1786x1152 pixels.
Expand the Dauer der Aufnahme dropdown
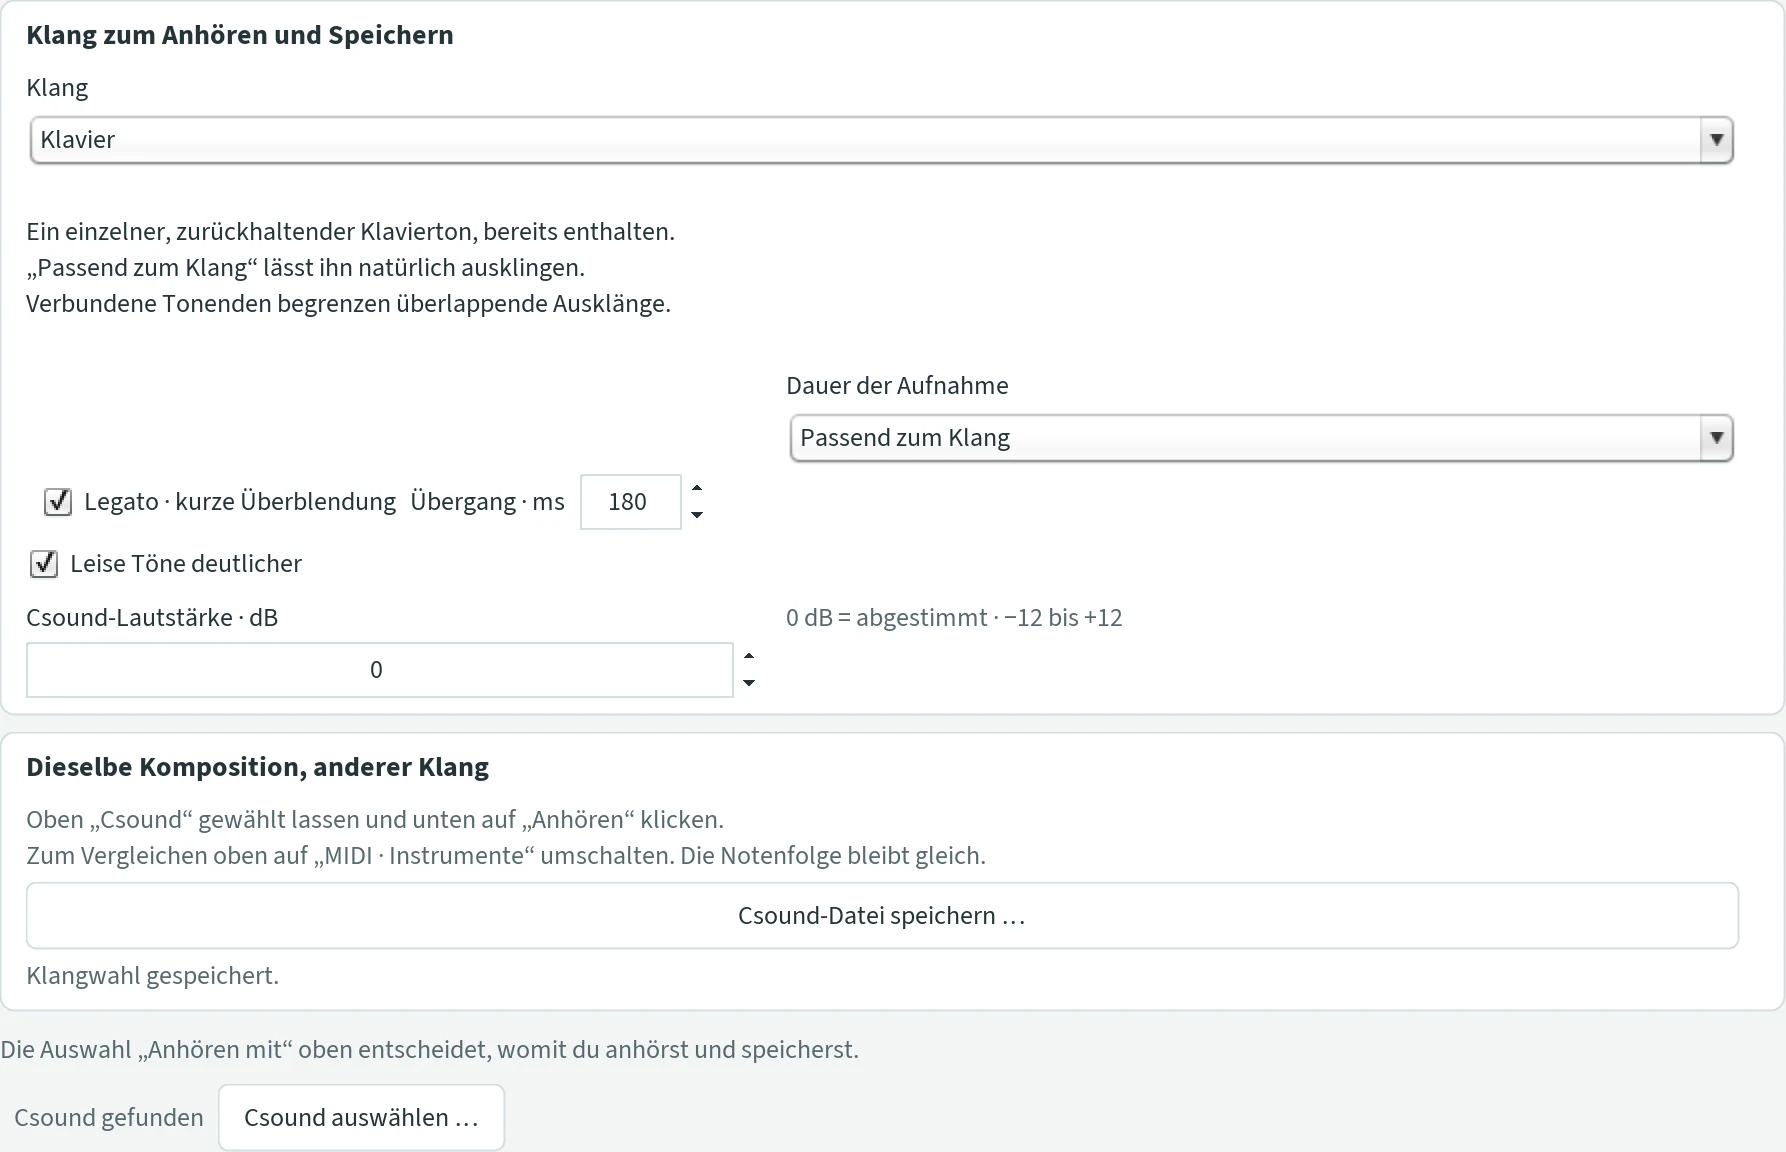click(x=1261, y=438)
